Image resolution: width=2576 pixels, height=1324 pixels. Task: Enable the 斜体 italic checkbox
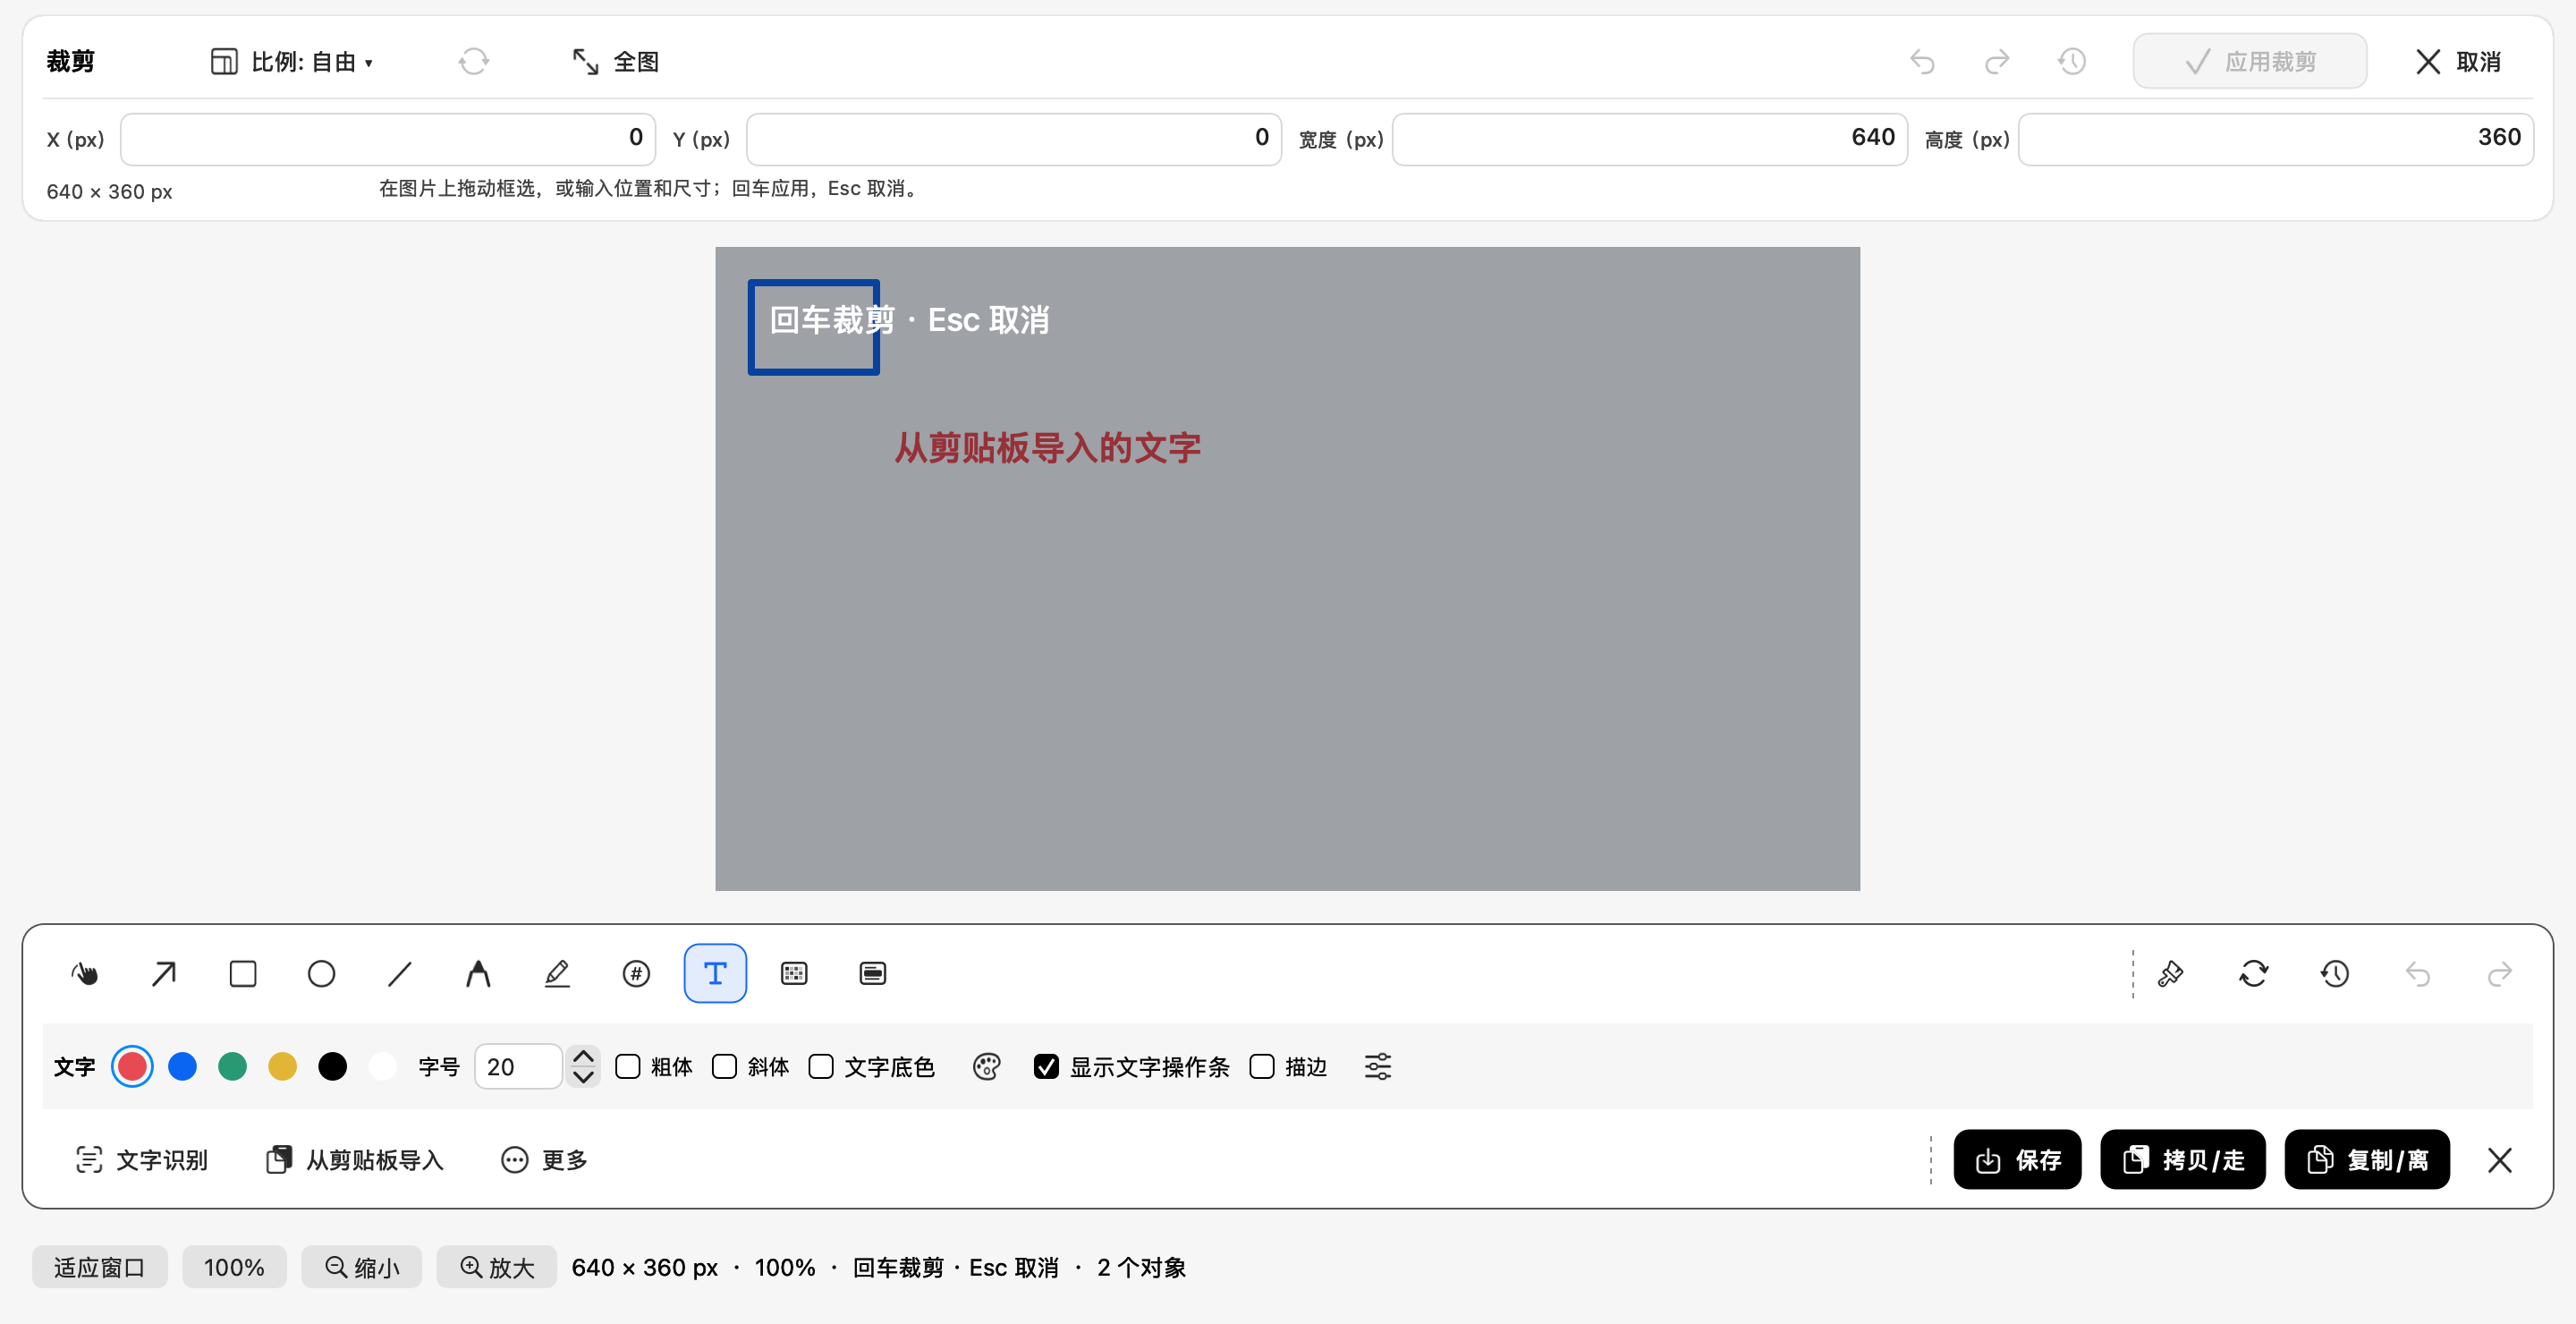point(725,1067)
